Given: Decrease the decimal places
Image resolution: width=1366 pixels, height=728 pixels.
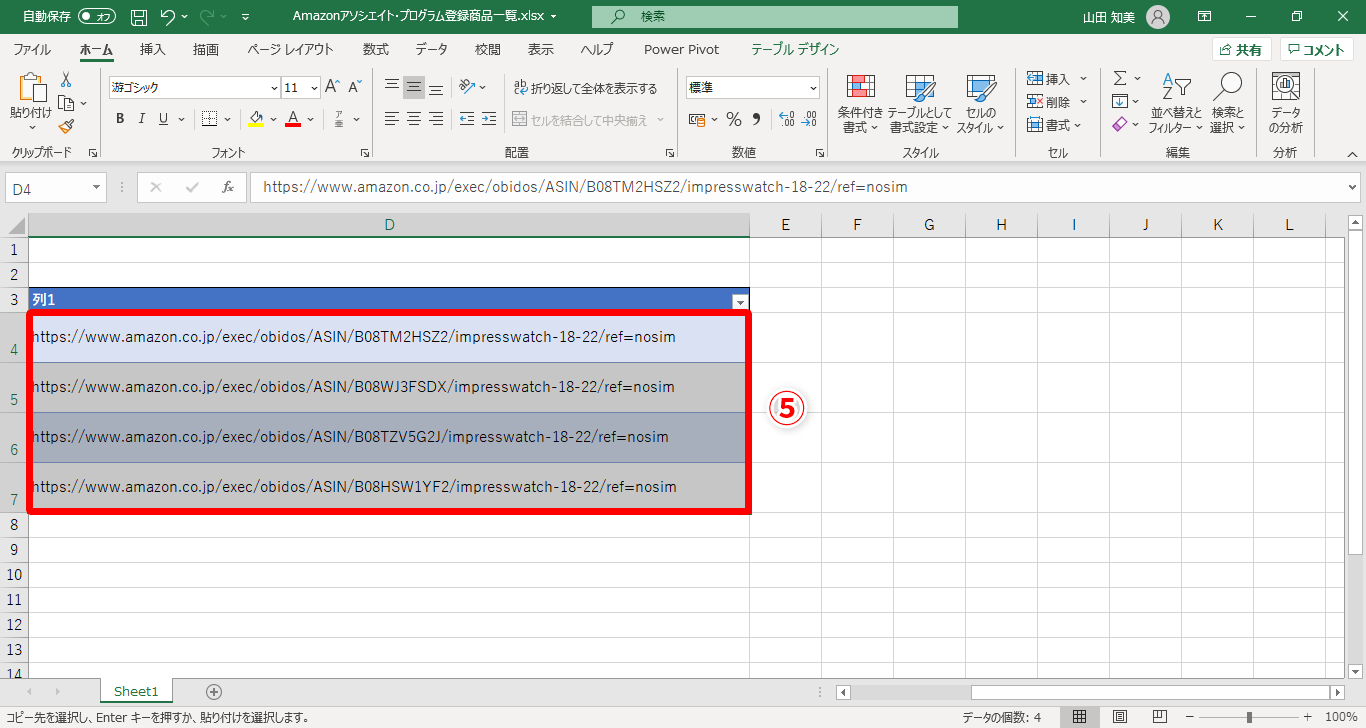Looking at the screenshot, I should click(811, 119).
